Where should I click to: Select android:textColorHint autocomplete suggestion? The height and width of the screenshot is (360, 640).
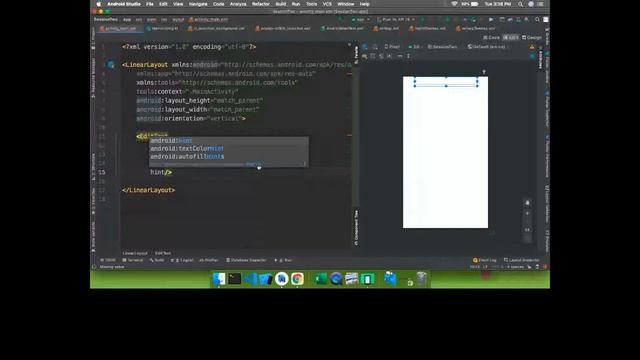[229, 149]
